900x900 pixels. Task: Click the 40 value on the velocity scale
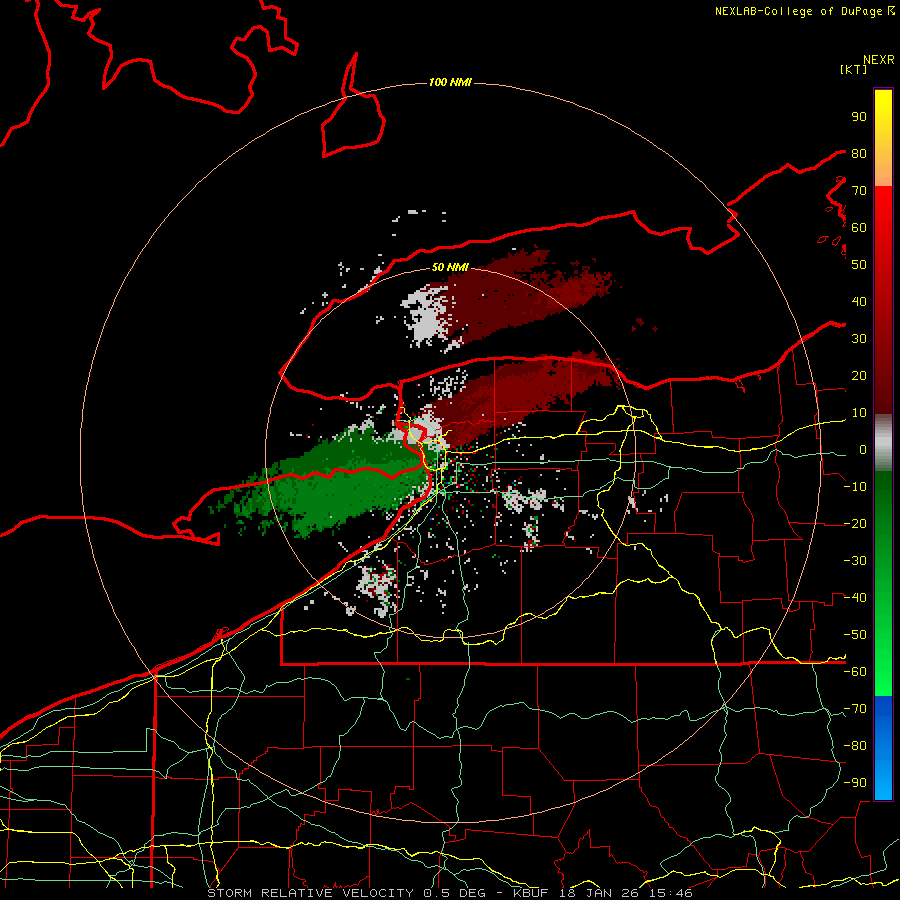click(859, 302)
